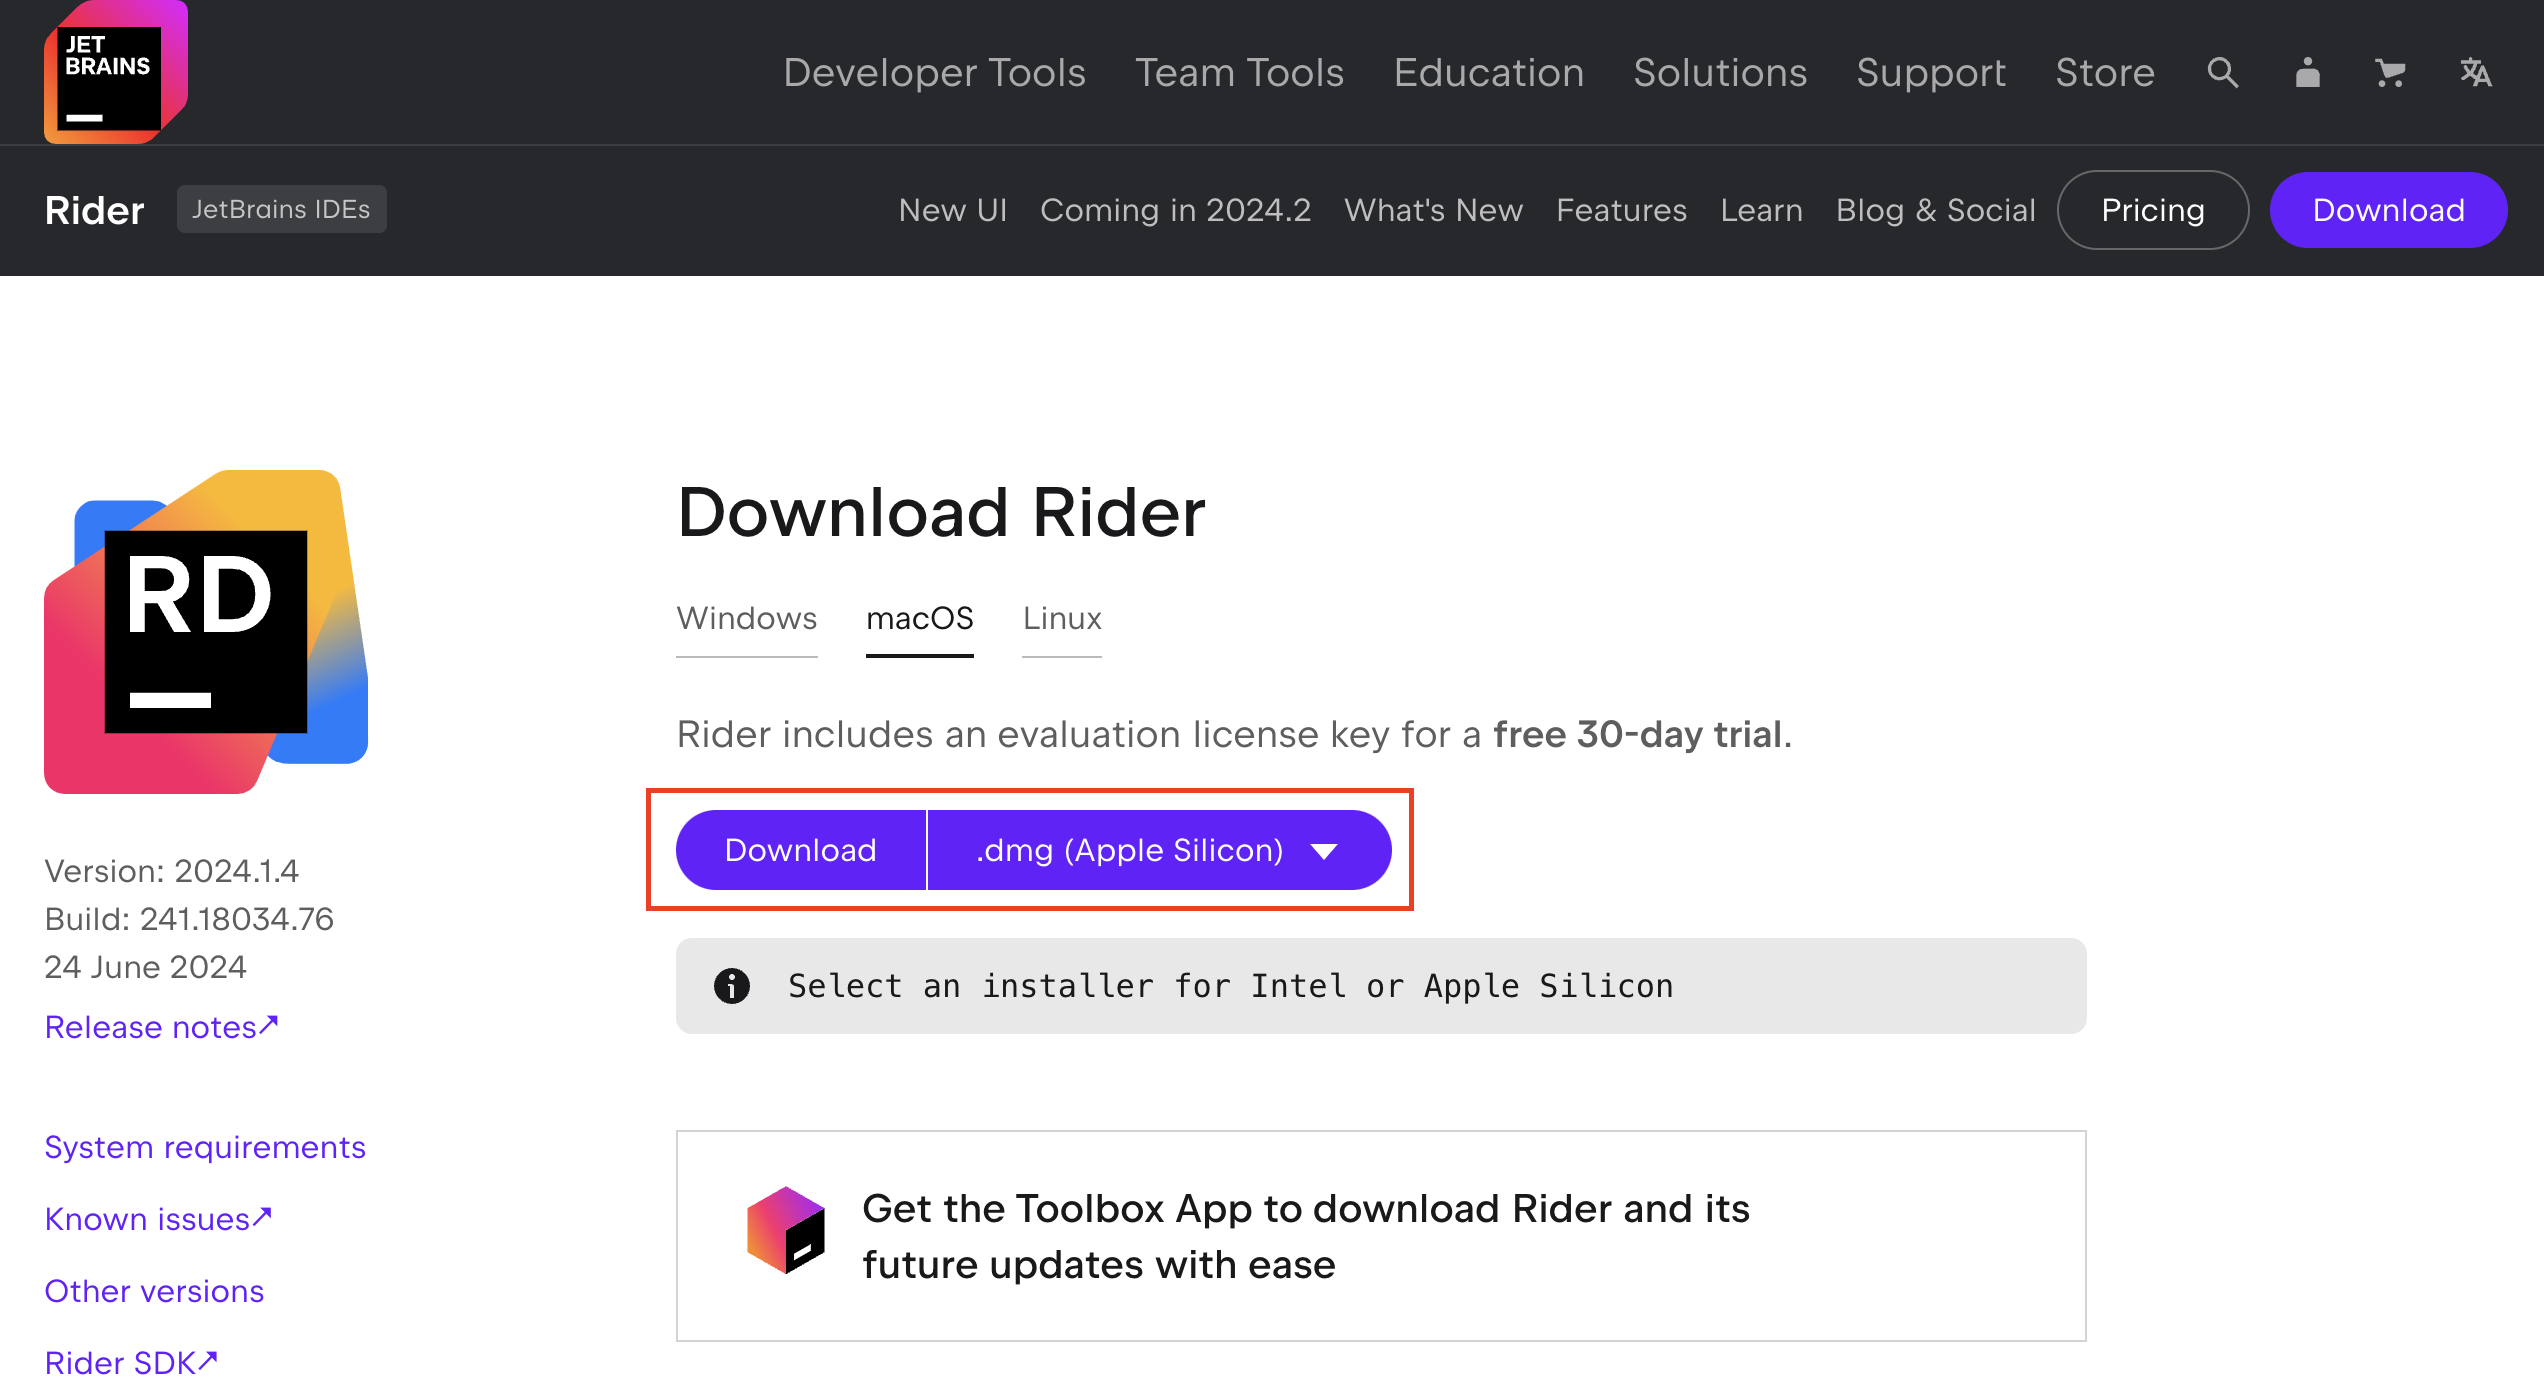Open the Team Tools menu

pyautogui.click(x=1239, y=72)
